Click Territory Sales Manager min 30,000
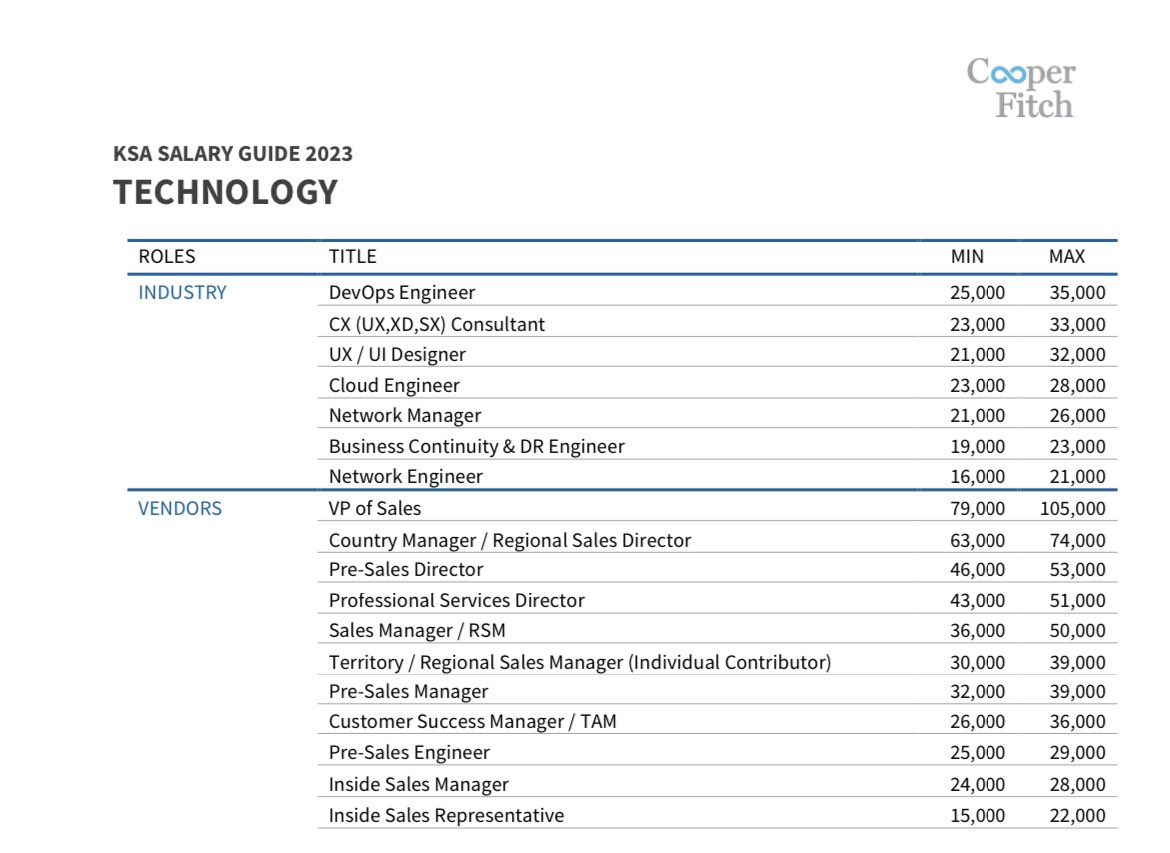The width and height of the screenshot is (1170, 853). 977,663
